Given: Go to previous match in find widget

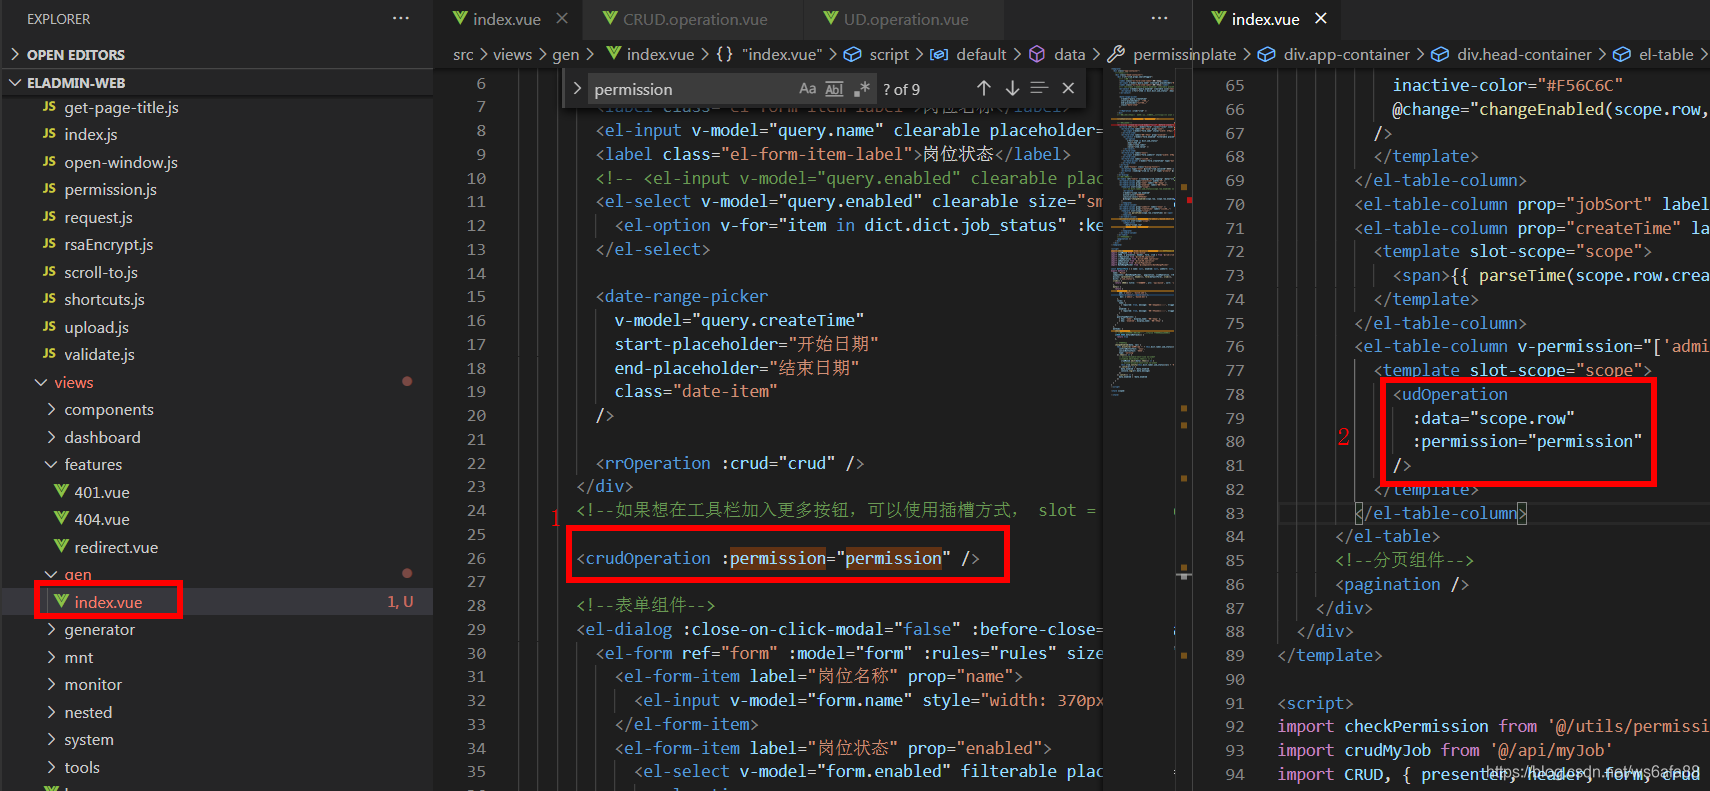Looking at the screenshot, I should (x=984, y=89).
